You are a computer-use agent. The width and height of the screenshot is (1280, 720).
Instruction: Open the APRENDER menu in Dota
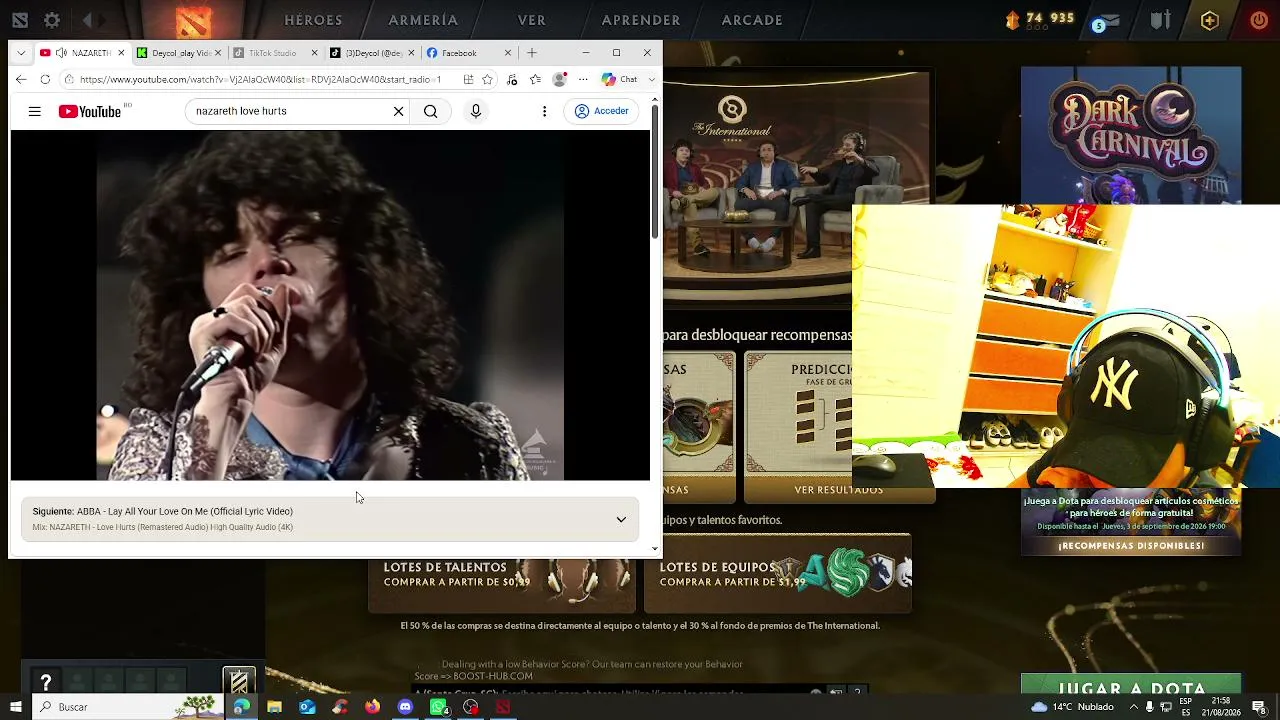(x=641, y=20)
